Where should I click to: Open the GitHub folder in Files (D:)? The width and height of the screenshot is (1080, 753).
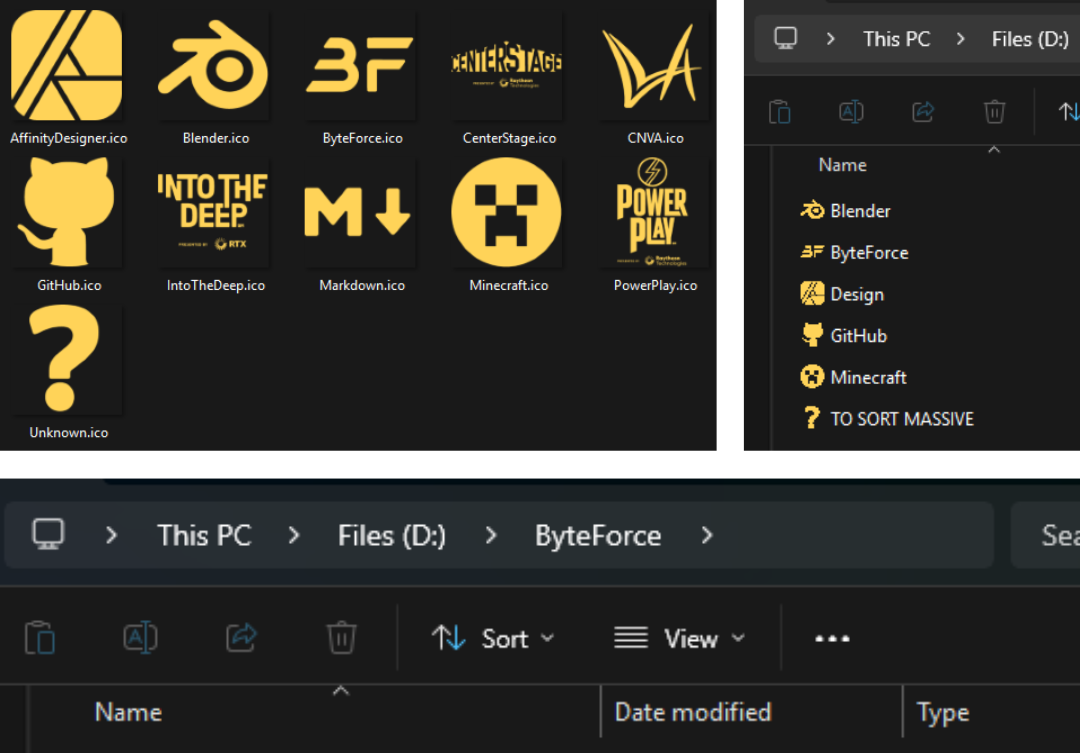858,336
